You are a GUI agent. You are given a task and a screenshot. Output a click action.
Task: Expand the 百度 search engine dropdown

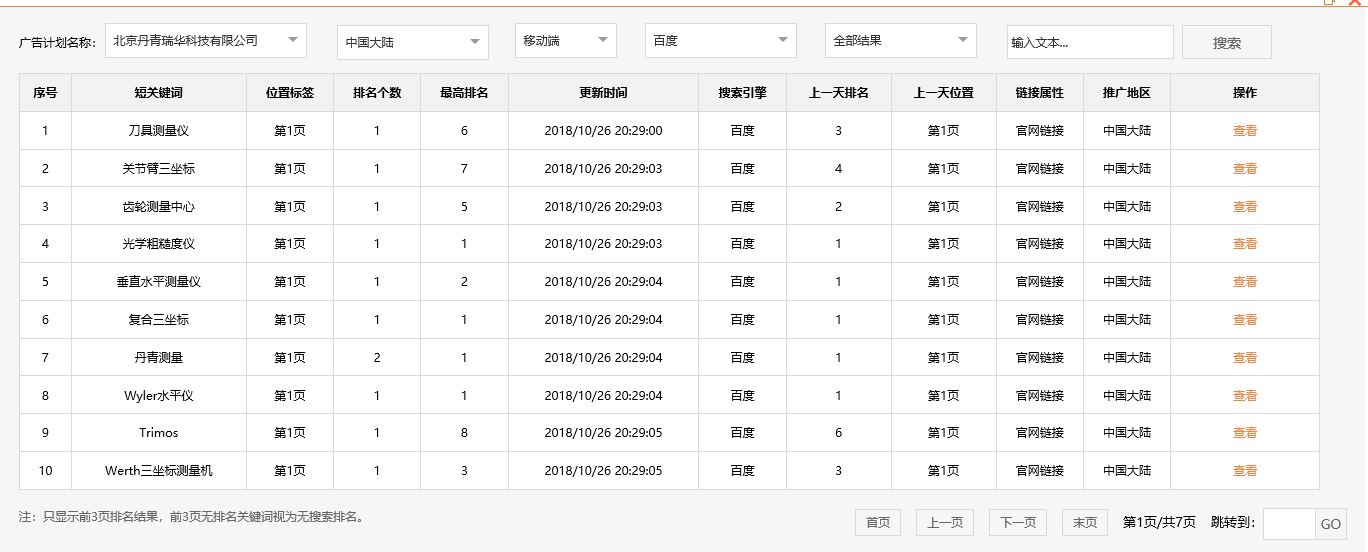point(721,41)
